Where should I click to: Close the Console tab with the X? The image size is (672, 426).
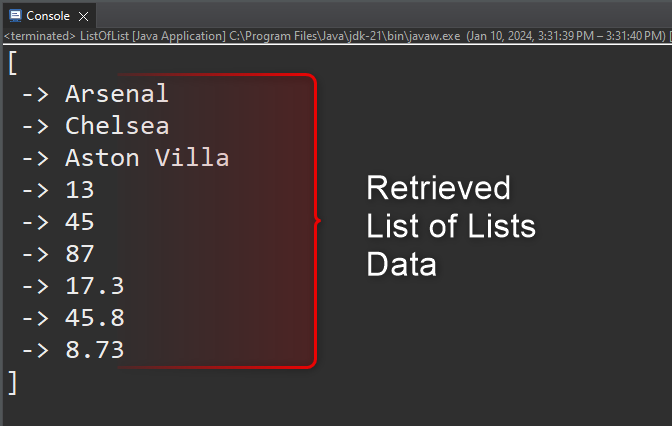(84, 16)
